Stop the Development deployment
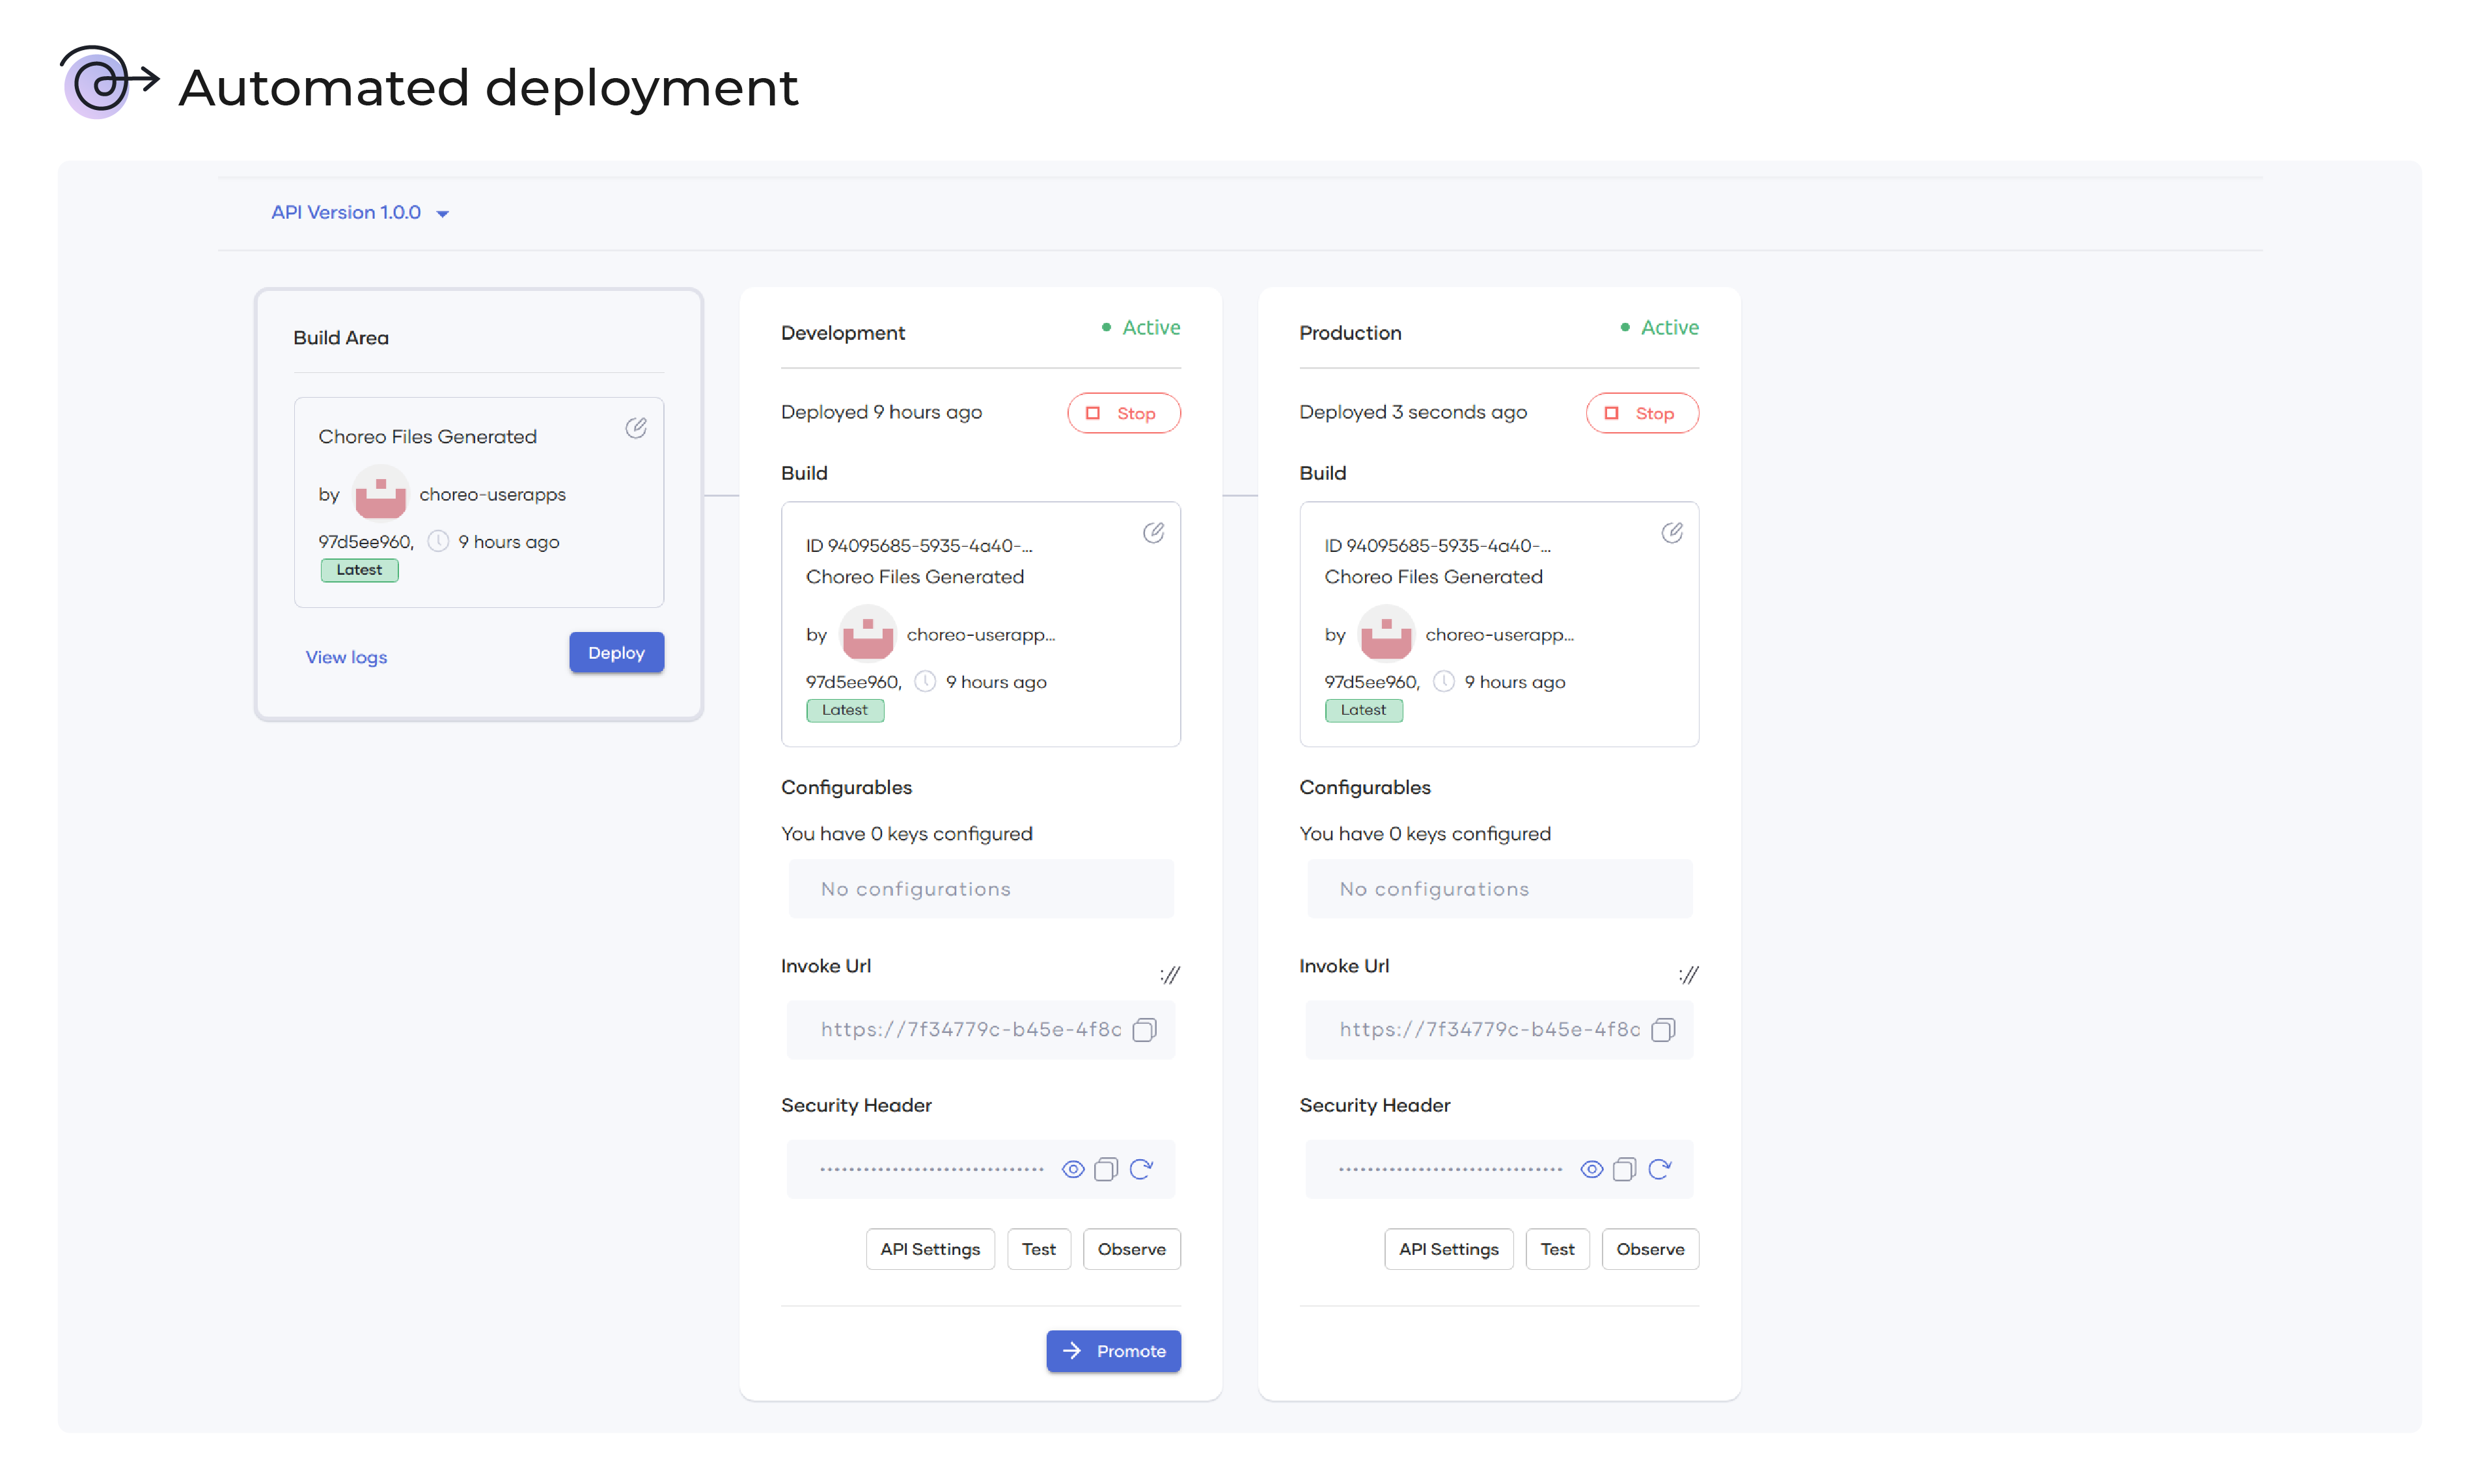Image resolution: width=2480 pixels, height=1484 pixels. tap(1123, 413)
